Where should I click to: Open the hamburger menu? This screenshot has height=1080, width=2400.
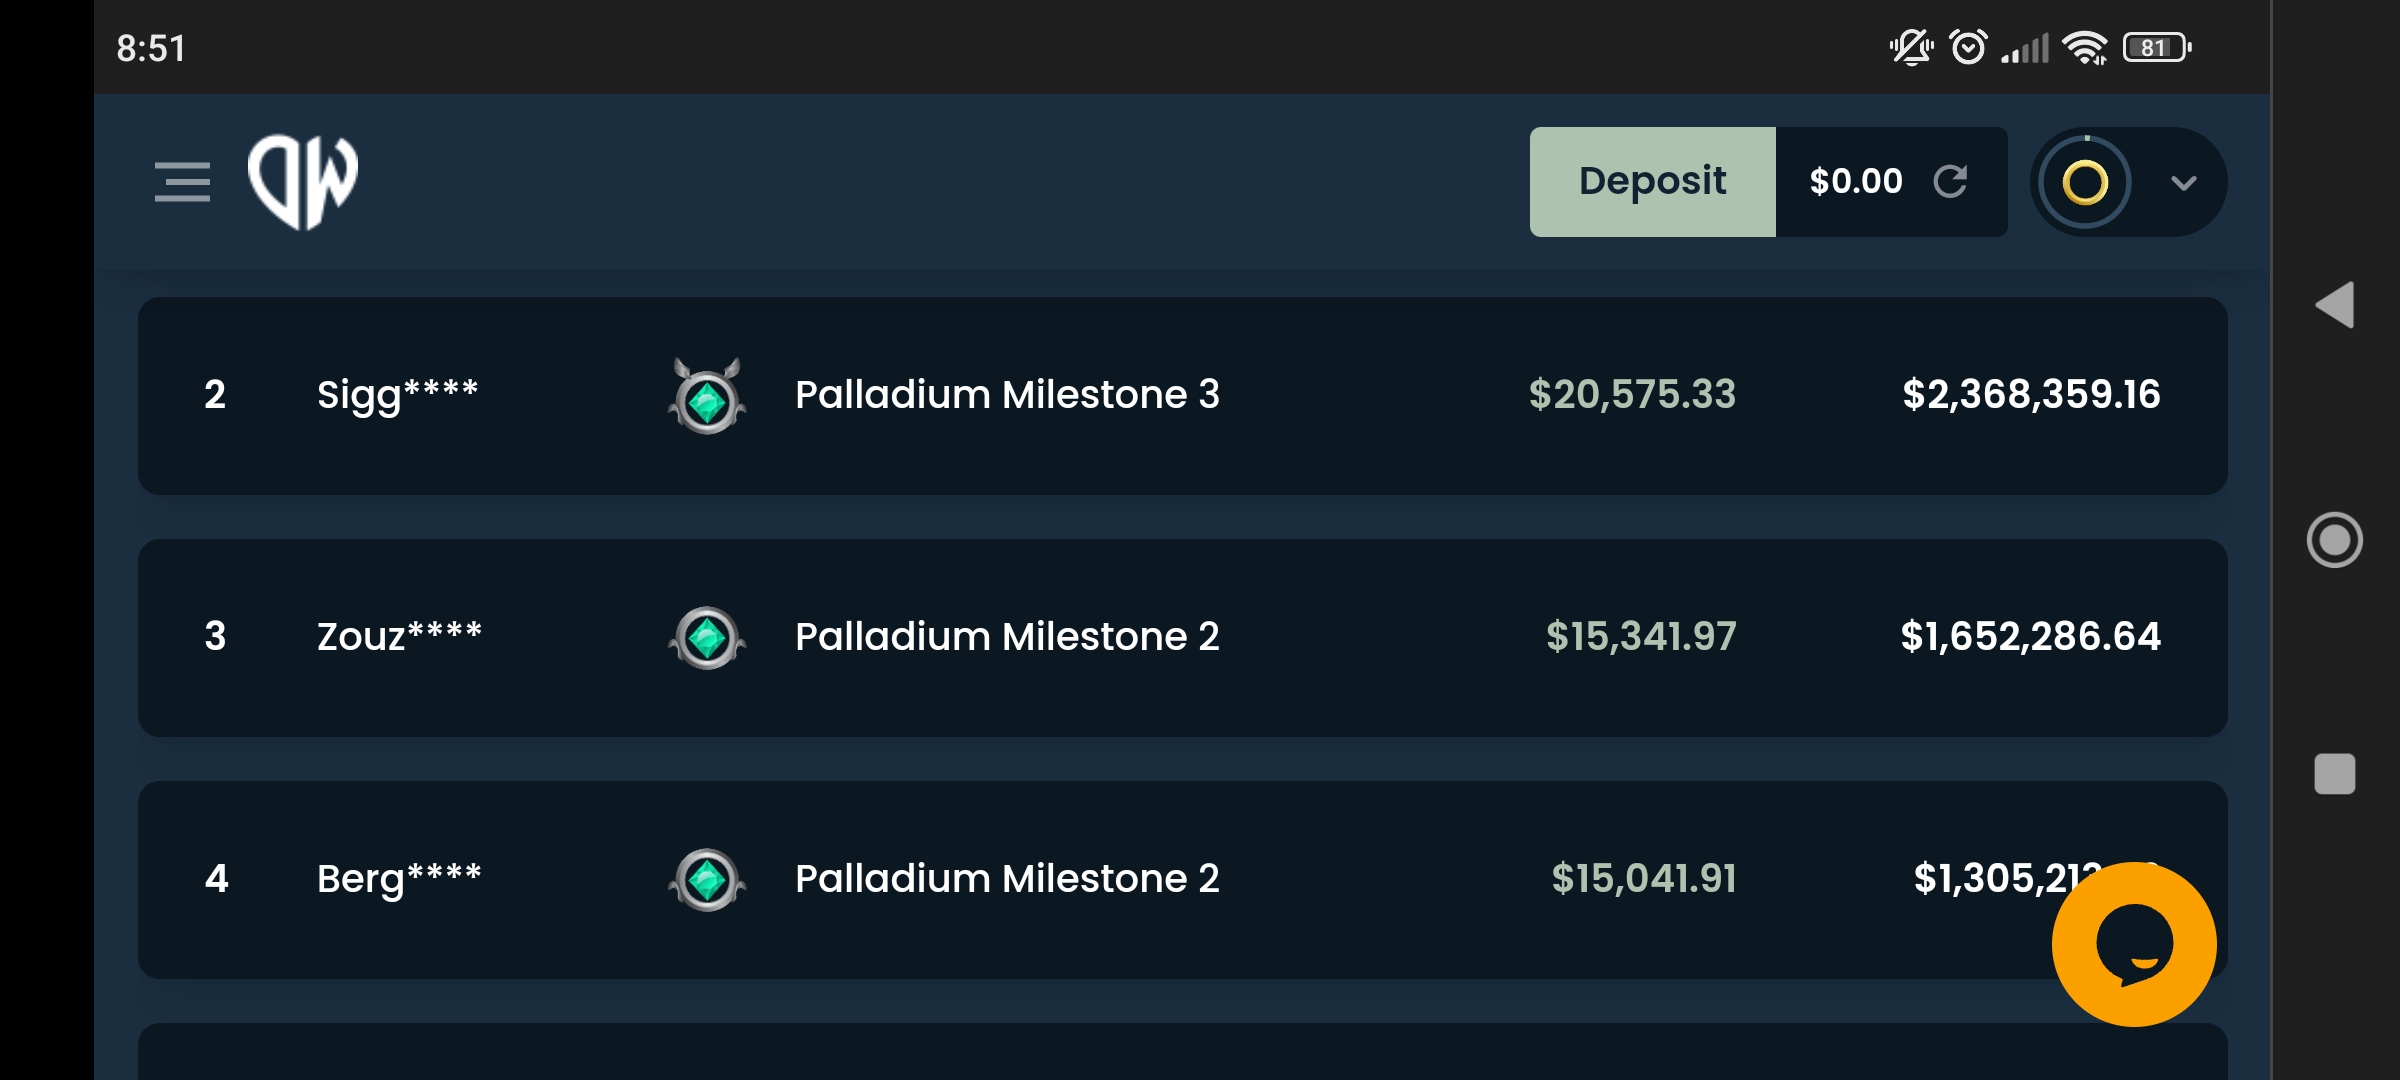[182, 182]
